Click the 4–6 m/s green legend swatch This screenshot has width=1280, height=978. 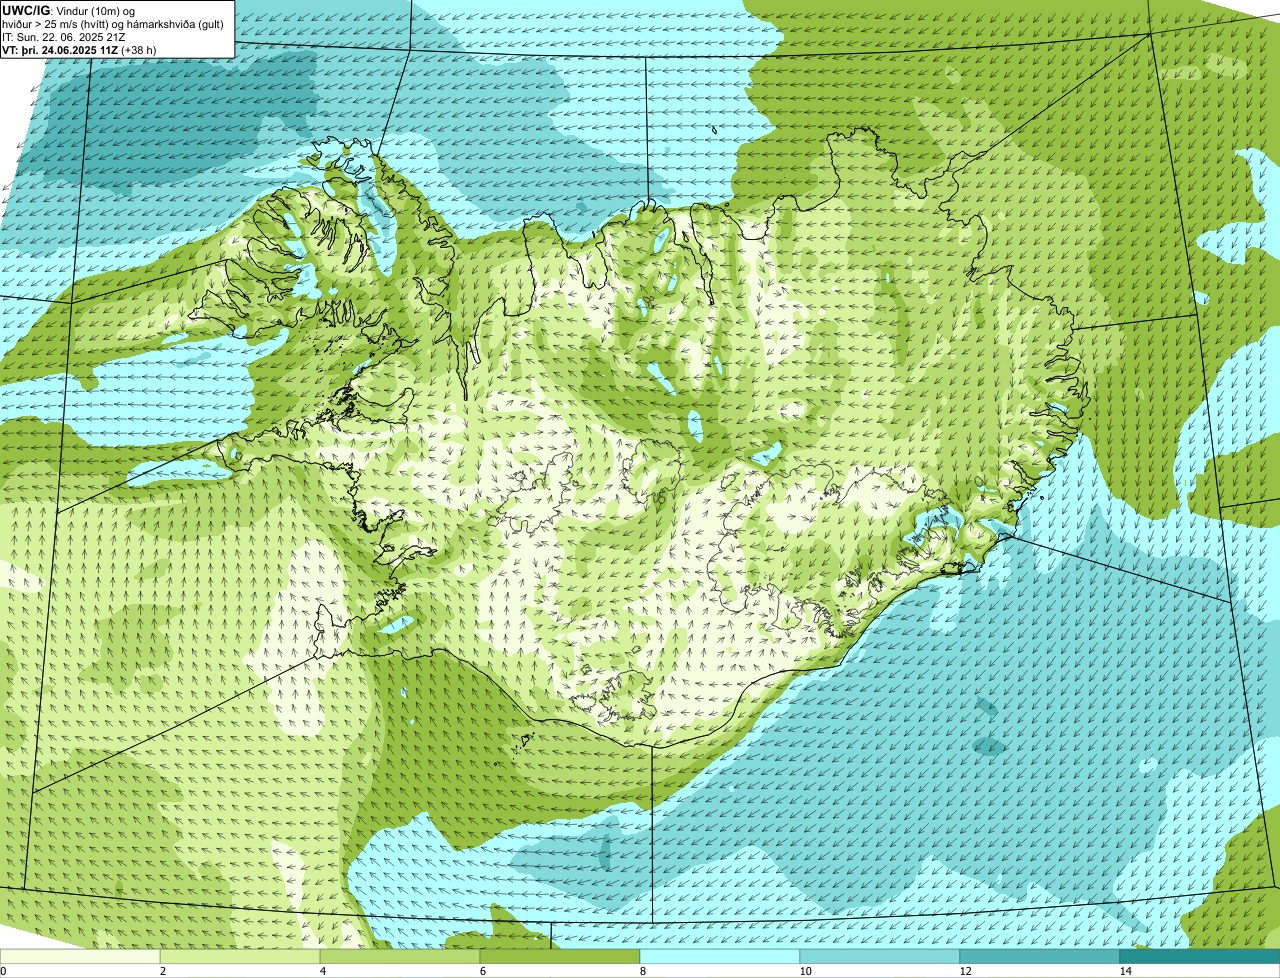[400, 956]
